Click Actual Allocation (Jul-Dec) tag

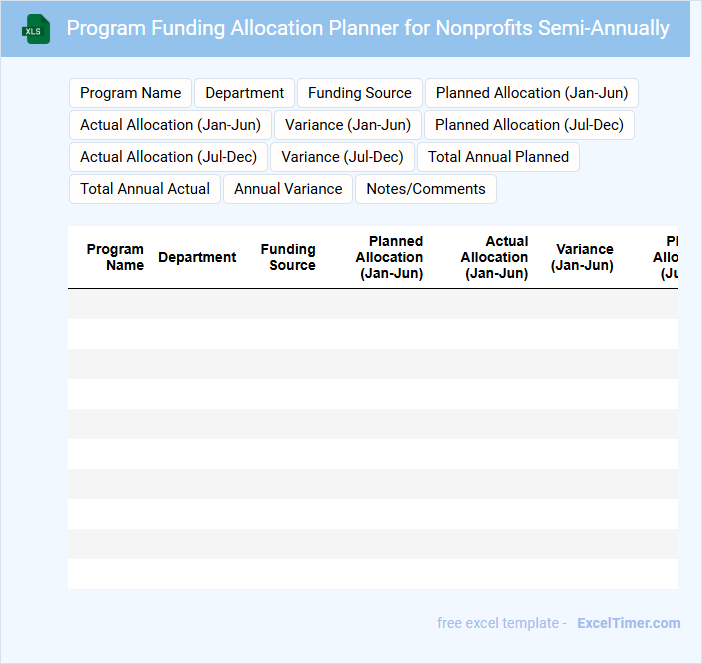pyautogui.click(x=168, y=157)
